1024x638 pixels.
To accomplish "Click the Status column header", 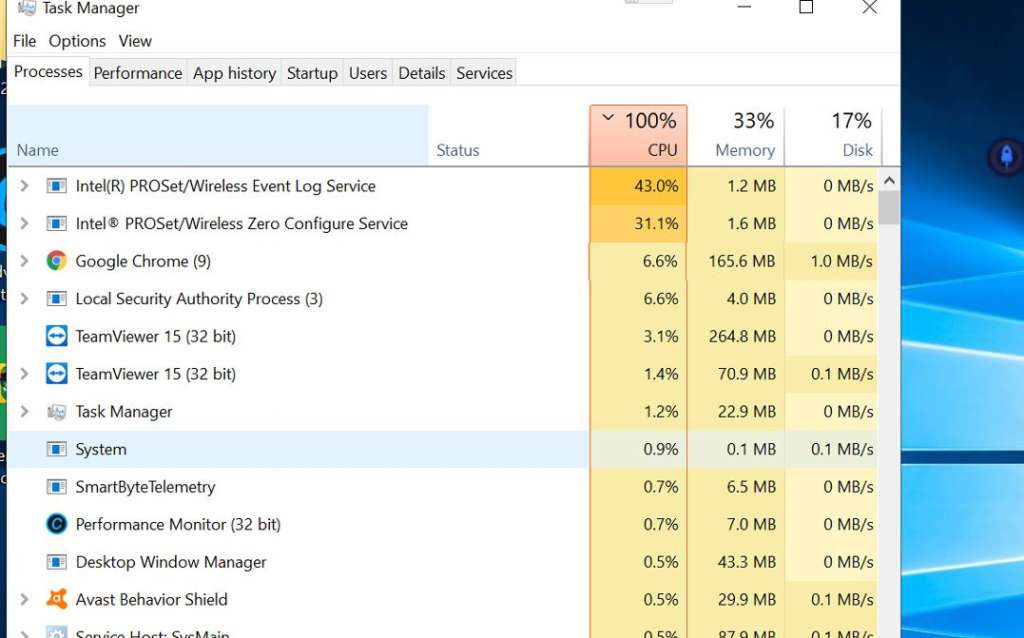I will (458, 150).
